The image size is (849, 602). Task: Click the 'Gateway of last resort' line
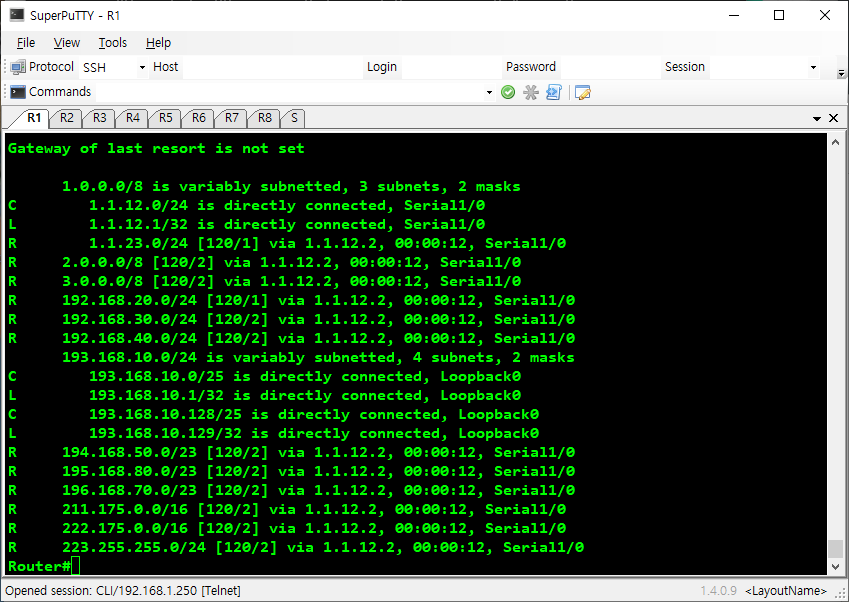point(156,148)
